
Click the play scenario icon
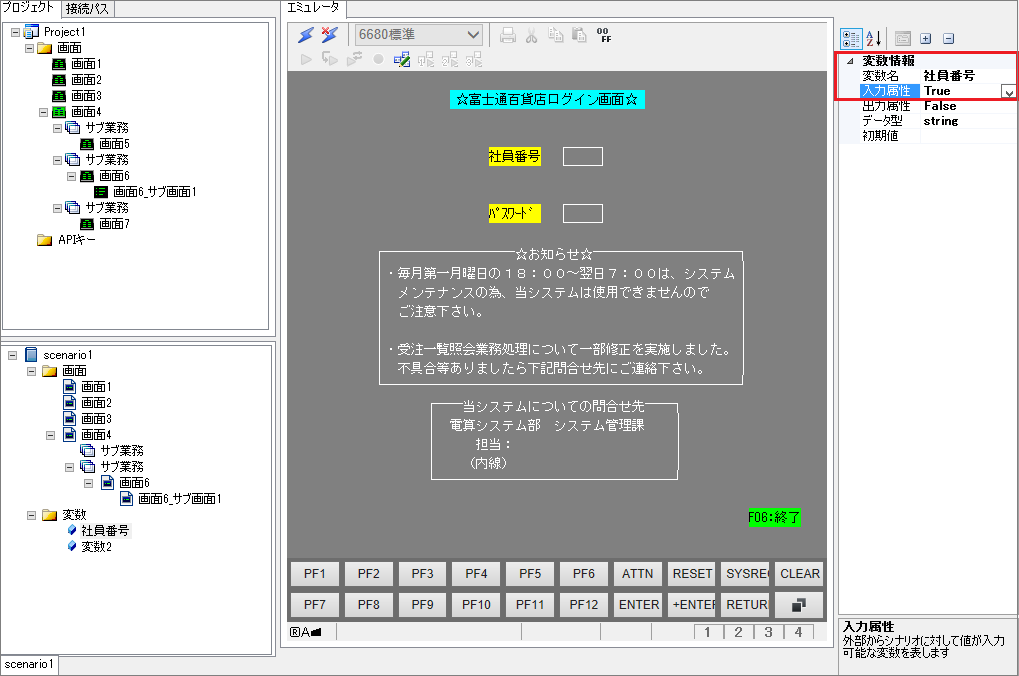(x=306, y=60)
